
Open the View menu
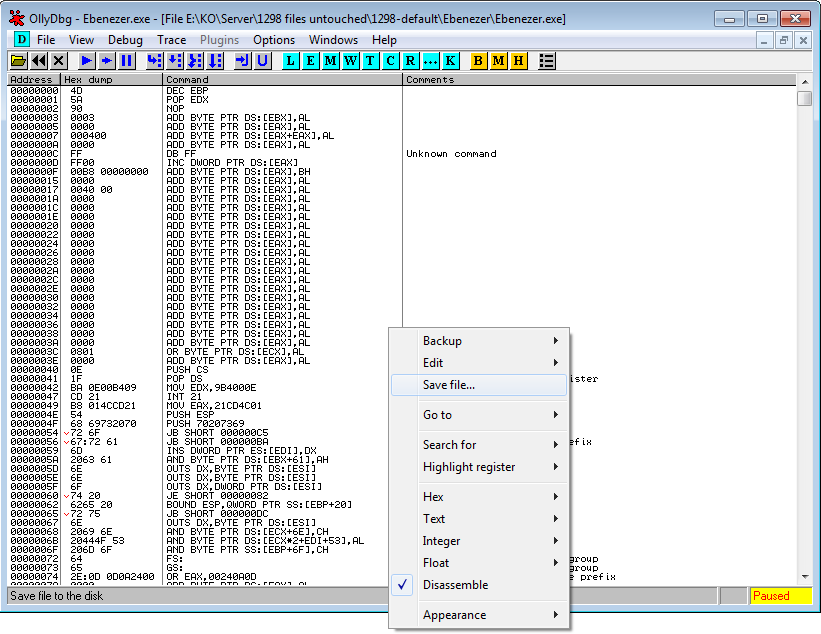pyautogui.click(x=81, y=40)
